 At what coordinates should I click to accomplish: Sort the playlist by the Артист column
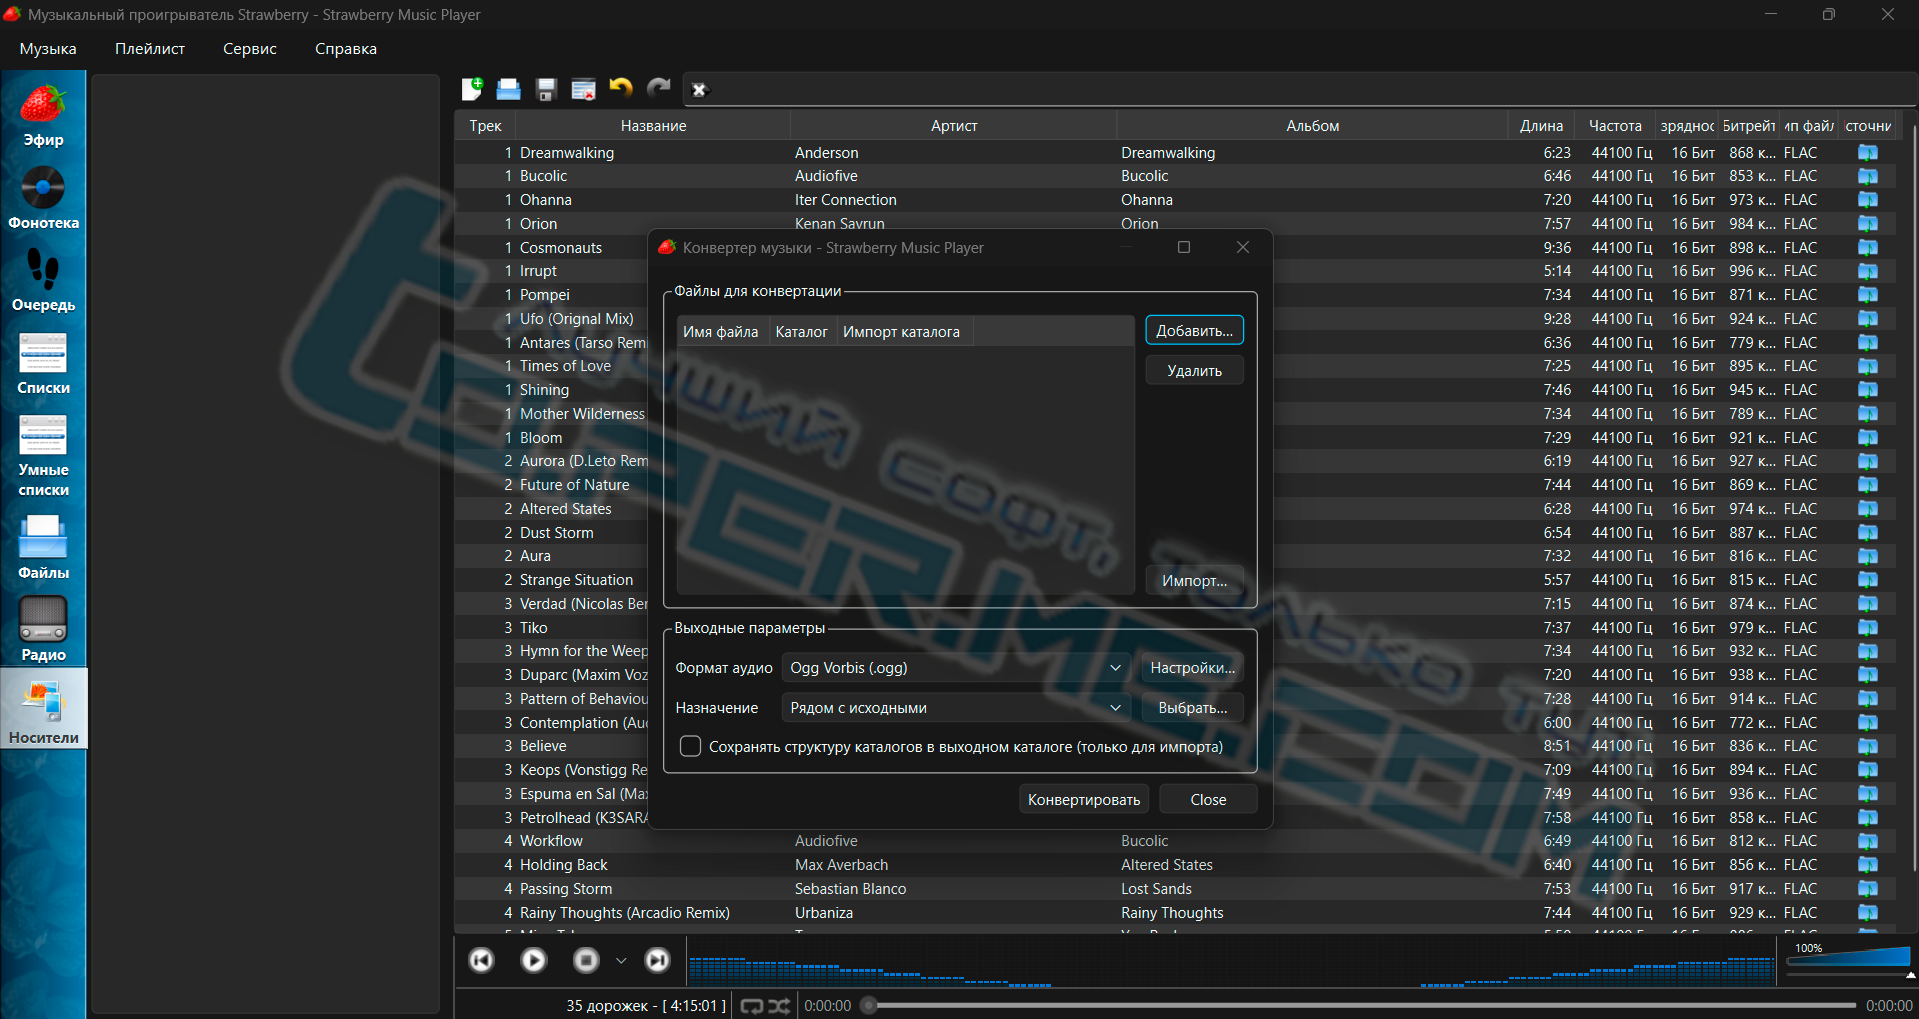(954, 126)
